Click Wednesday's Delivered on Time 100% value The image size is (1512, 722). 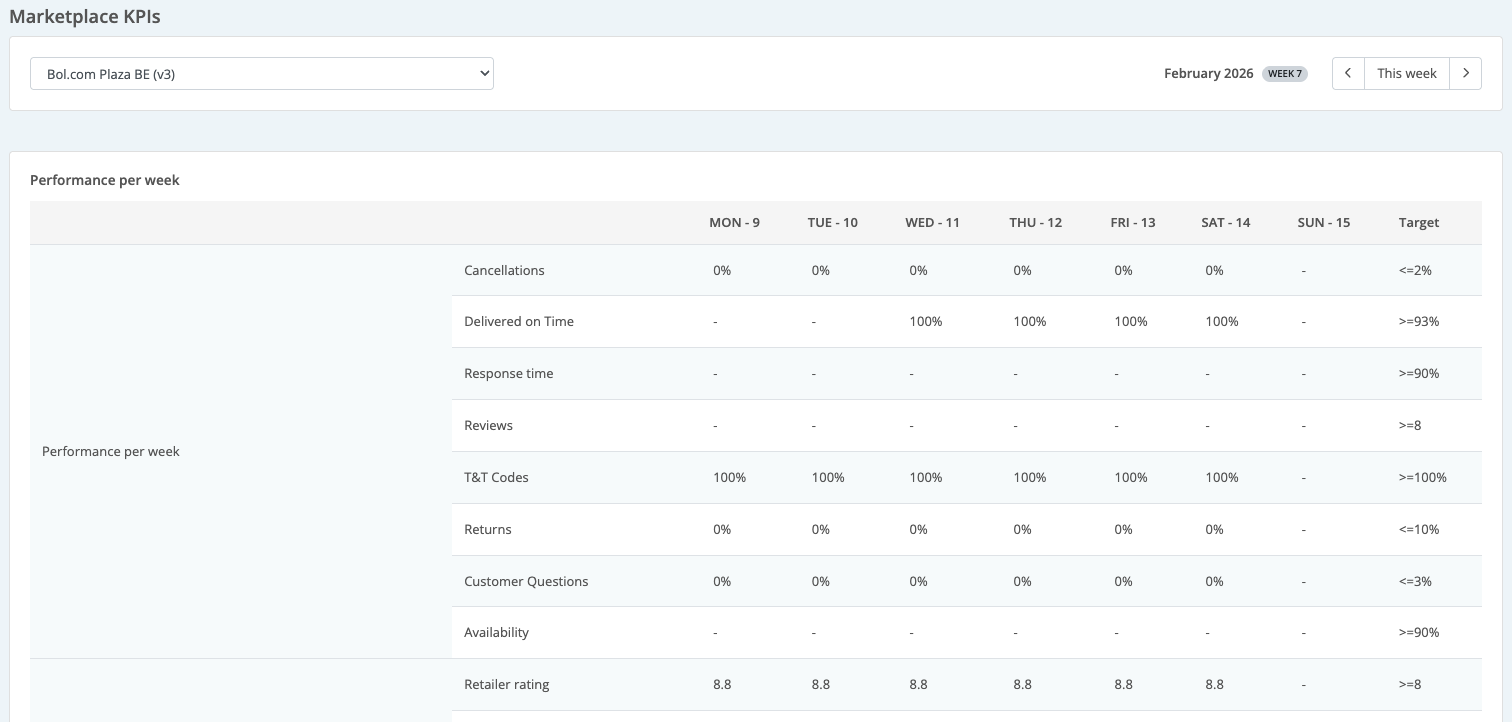point(926,322)
